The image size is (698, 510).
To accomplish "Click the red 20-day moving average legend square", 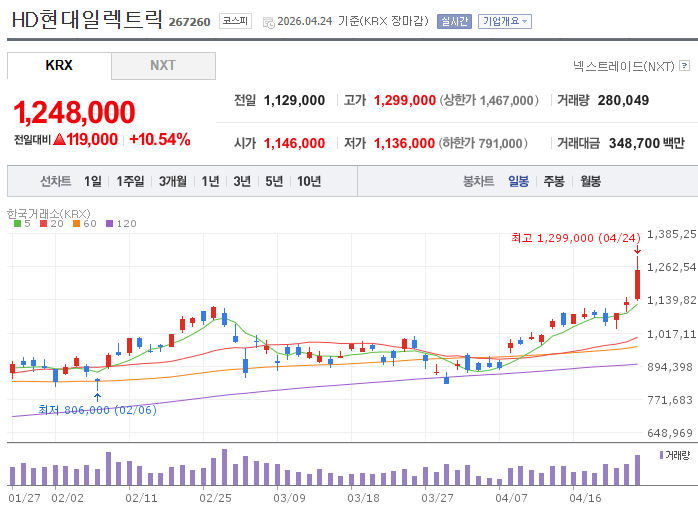I will (43, 223).
